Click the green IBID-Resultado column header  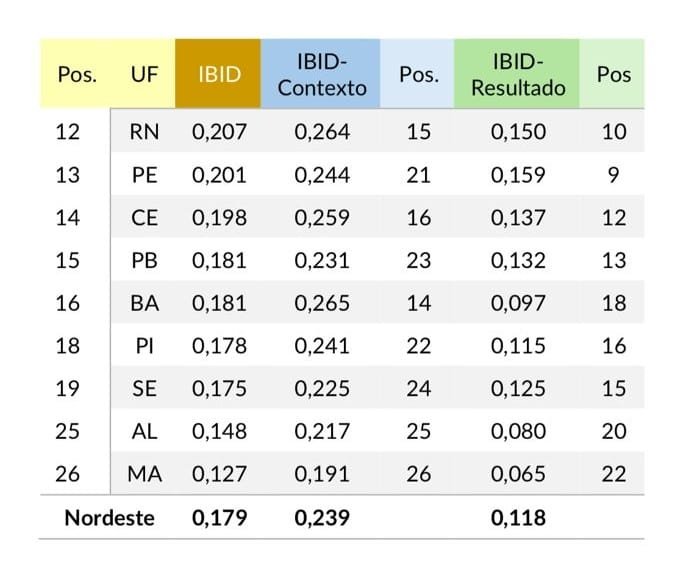coord(518,75)
